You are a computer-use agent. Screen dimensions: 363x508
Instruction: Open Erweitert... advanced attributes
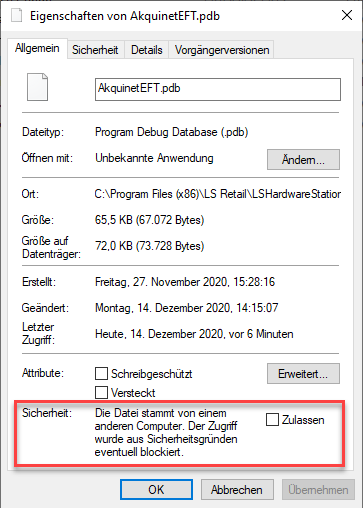tap(303, 374)
